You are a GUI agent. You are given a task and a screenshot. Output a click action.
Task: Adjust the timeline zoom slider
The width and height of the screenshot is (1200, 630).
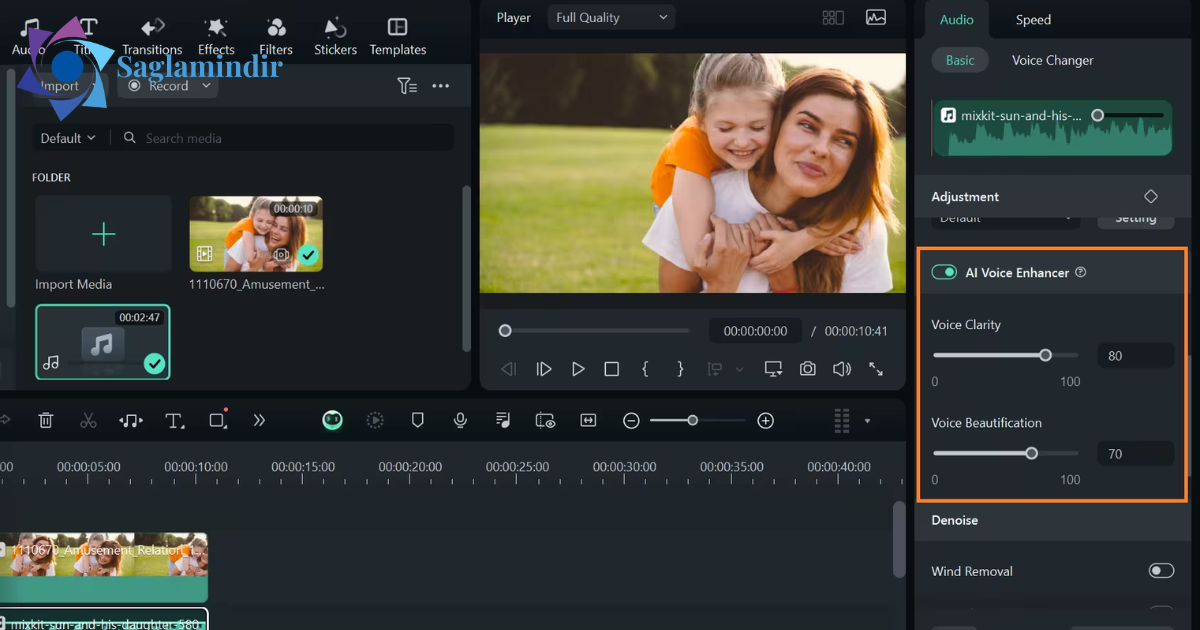click(698, 421)
